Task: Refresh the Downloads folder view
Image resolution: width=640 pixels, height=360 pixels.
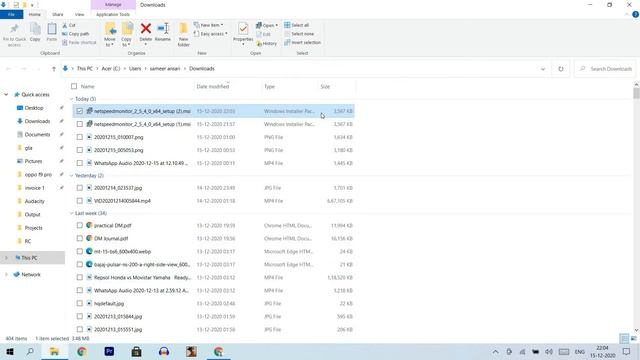Action: tap(561, 69)
